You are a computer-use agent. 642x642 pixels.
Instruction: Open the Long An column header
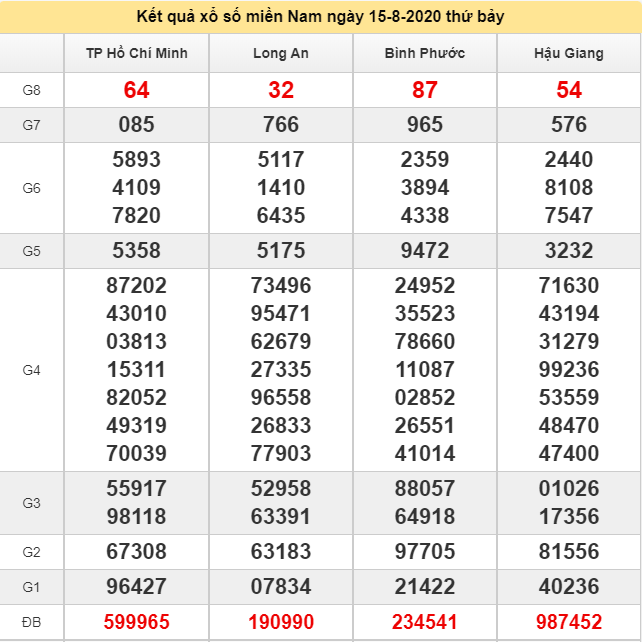point(281,53)
